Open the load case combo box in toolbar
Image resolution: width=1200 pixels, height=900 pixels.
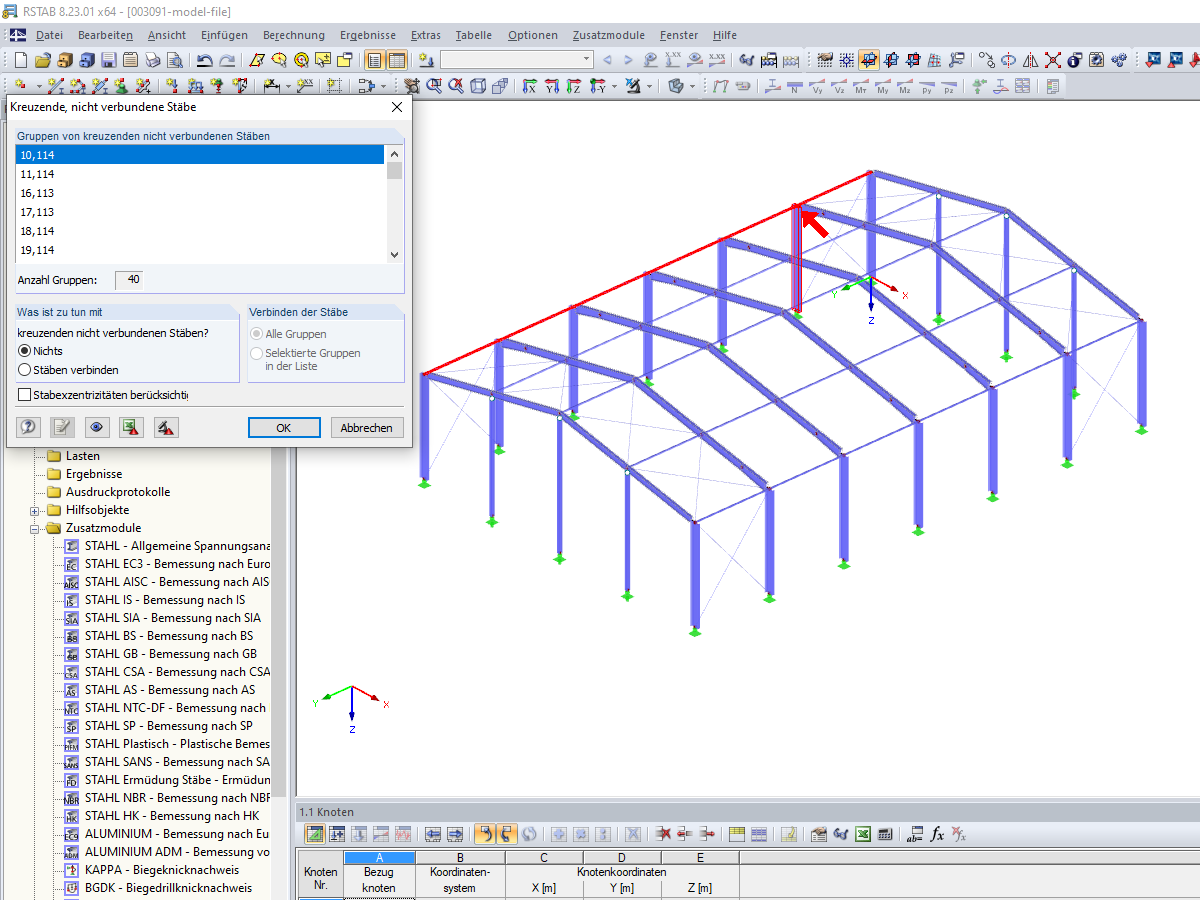(517, 60)
